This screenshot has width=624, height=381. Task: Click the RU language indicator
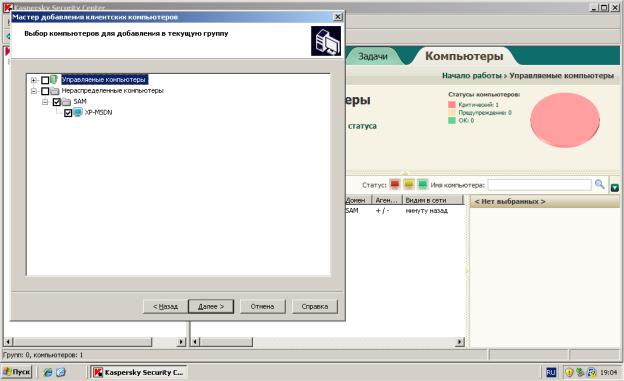click(x=551, y=372)
